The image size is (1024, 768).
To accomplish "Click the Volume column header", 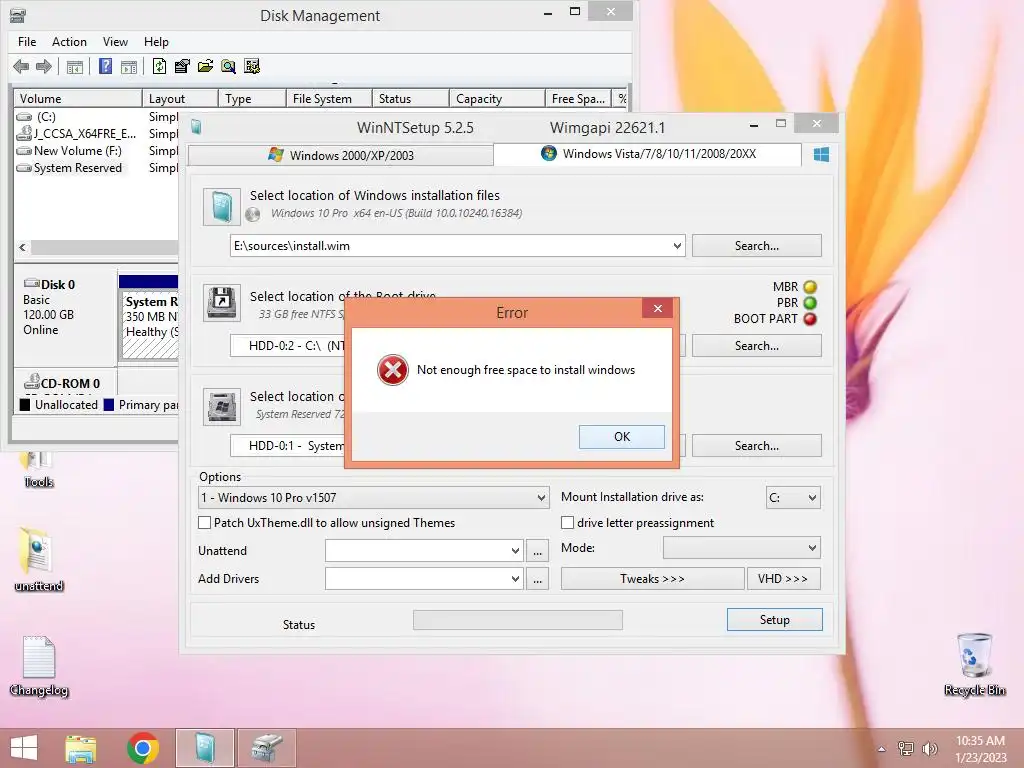I will click(x=78, y=99).
